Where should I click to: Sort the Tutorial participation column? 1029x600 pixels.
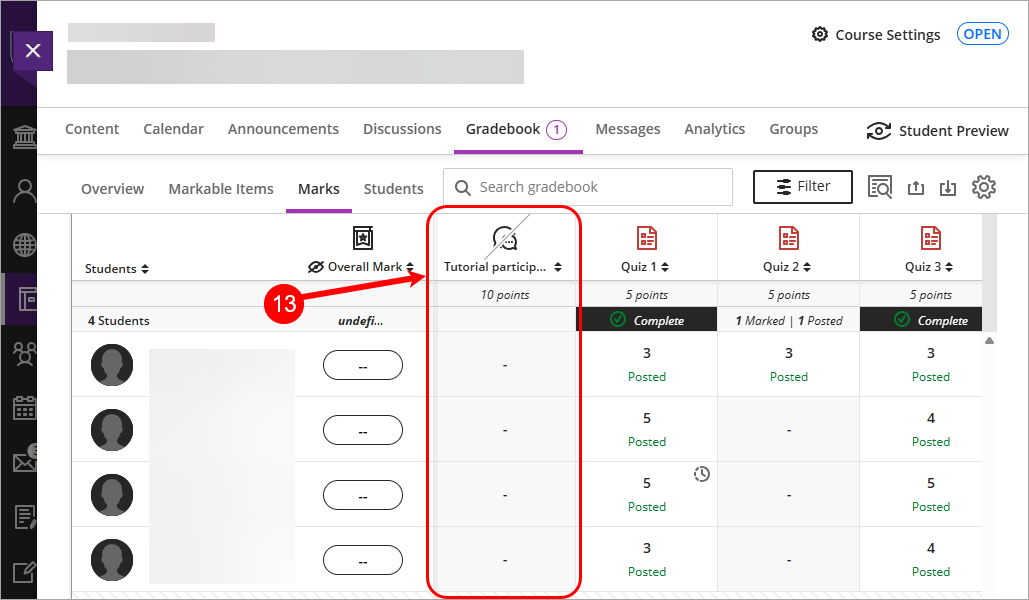558,267
